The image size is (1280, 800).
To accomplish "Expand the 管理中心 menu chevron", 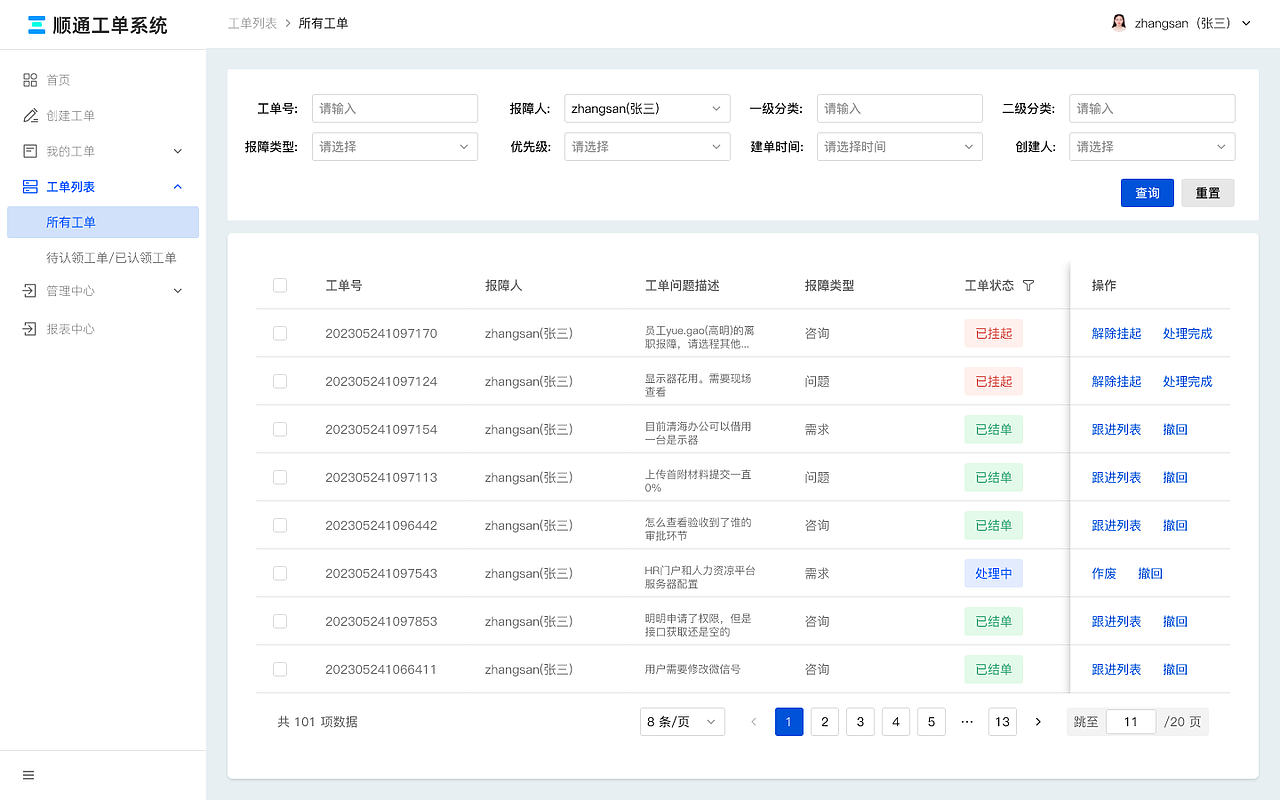I will (x=178, y=291).
